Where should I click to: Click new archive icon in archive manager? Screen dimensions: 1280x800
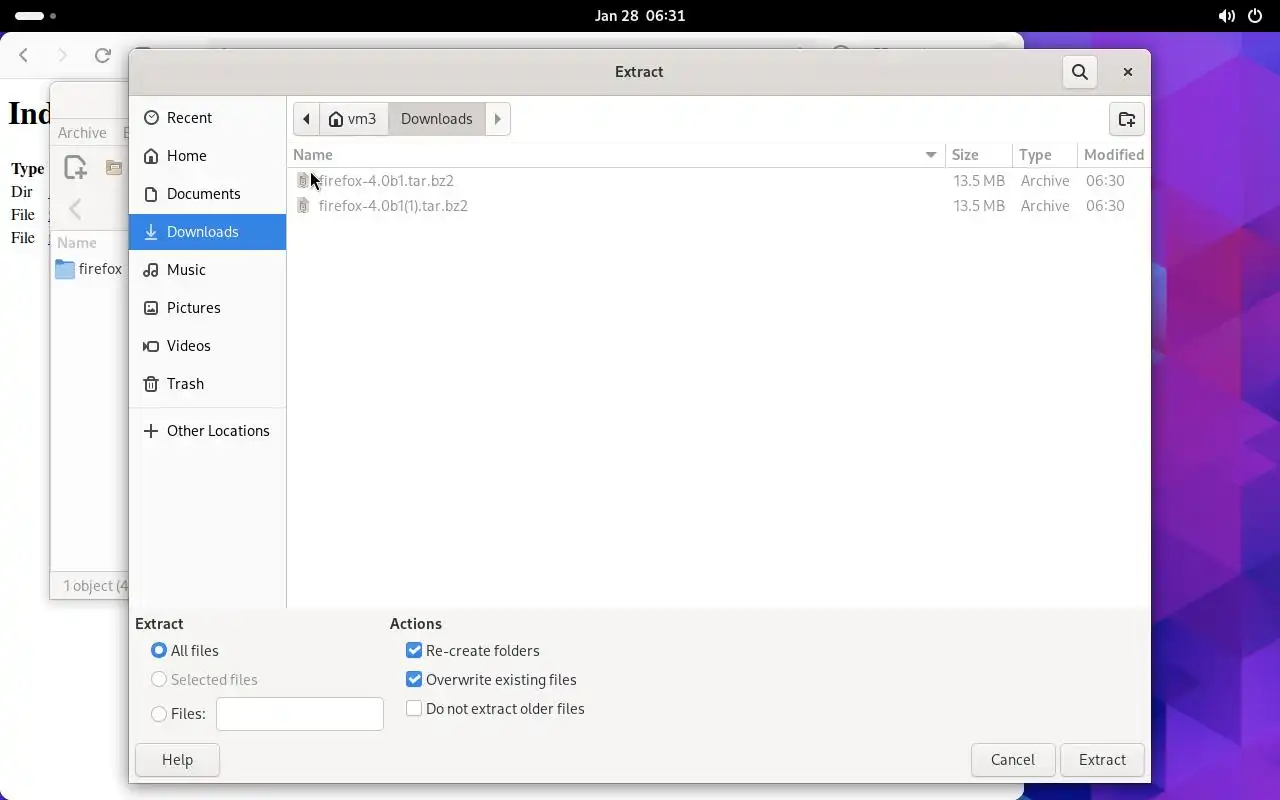coord(75,167)
